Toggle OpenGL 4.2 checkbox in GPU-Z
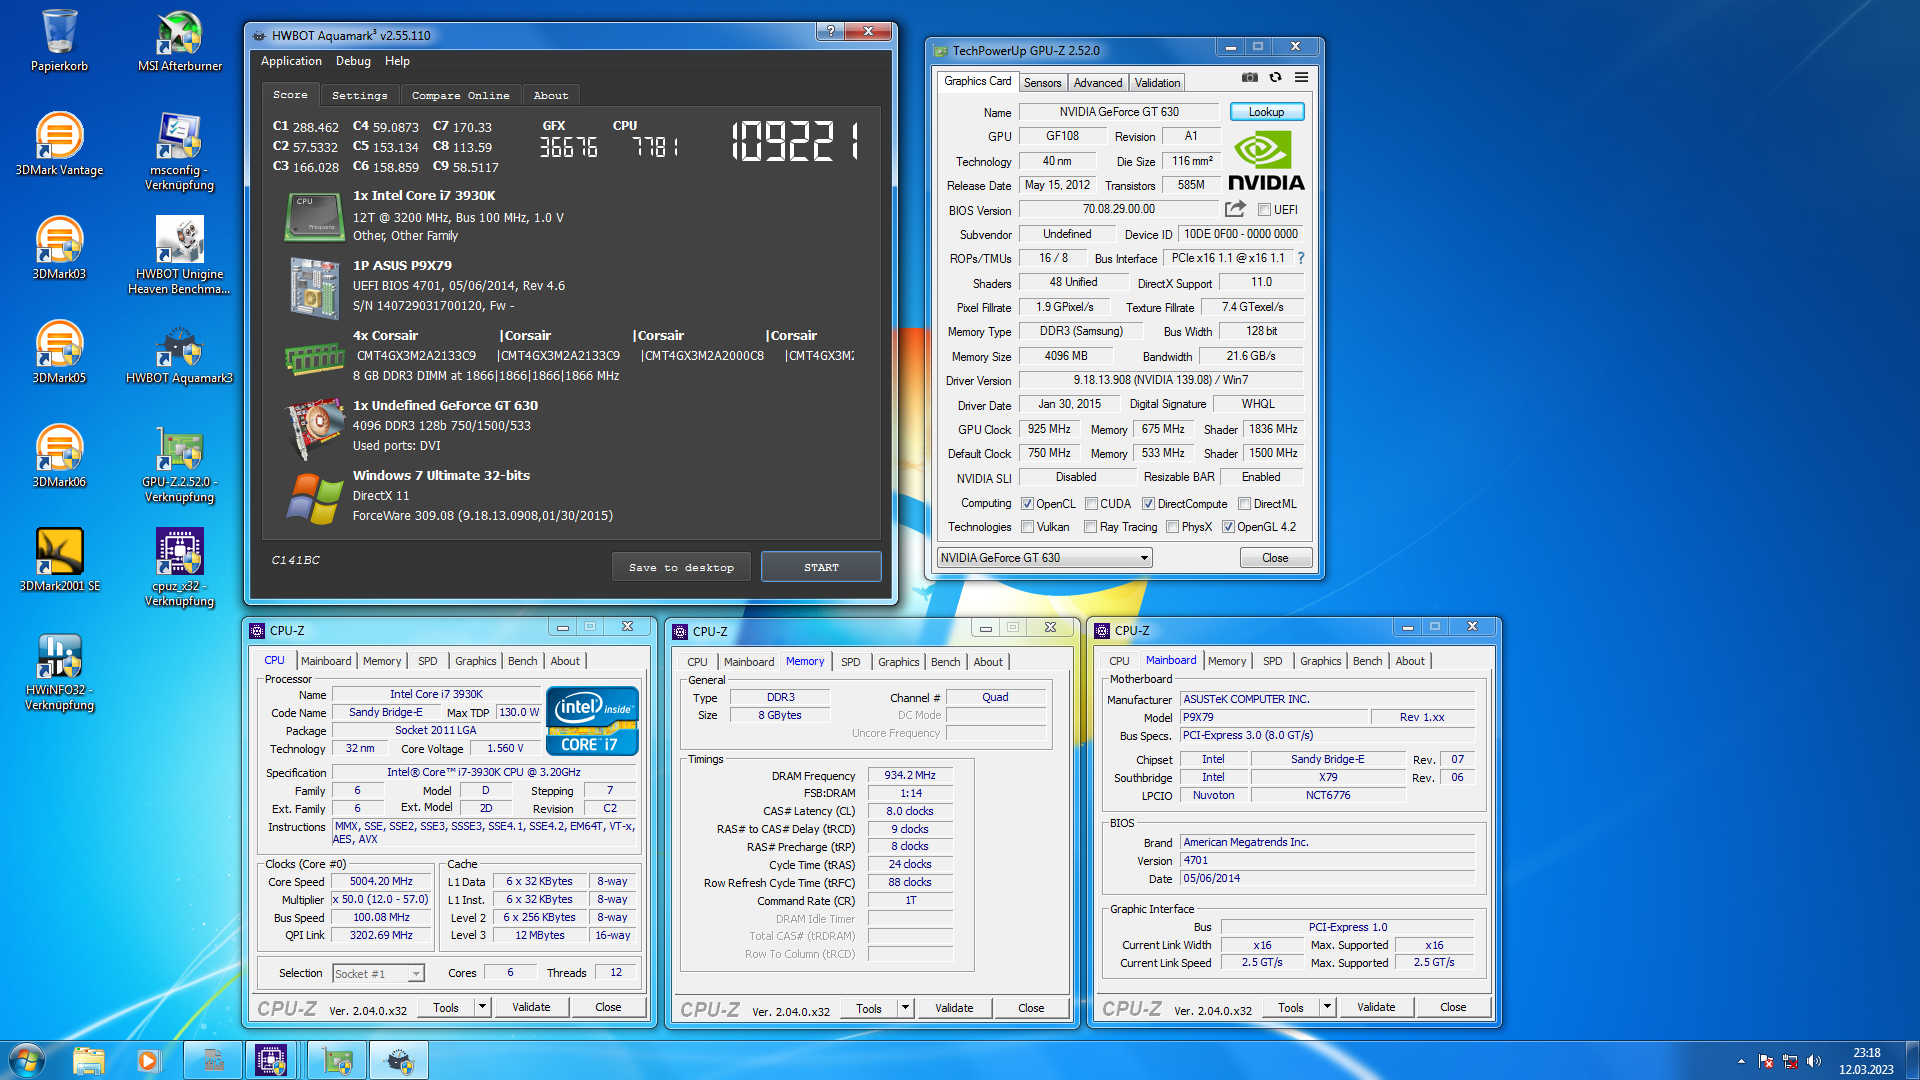 pos(1228,527)
